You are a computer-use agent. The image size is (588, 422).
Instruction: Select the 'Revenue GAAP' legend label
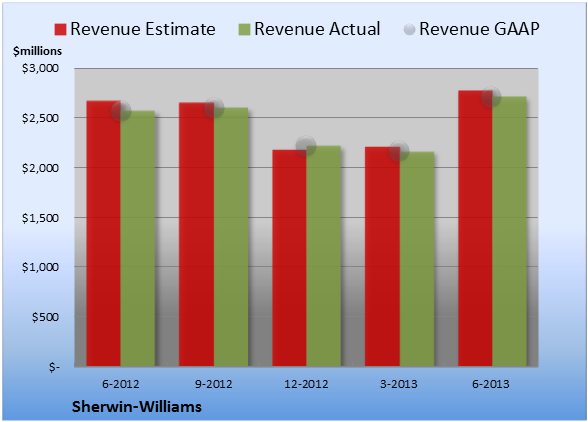click(x=479, y=29)
